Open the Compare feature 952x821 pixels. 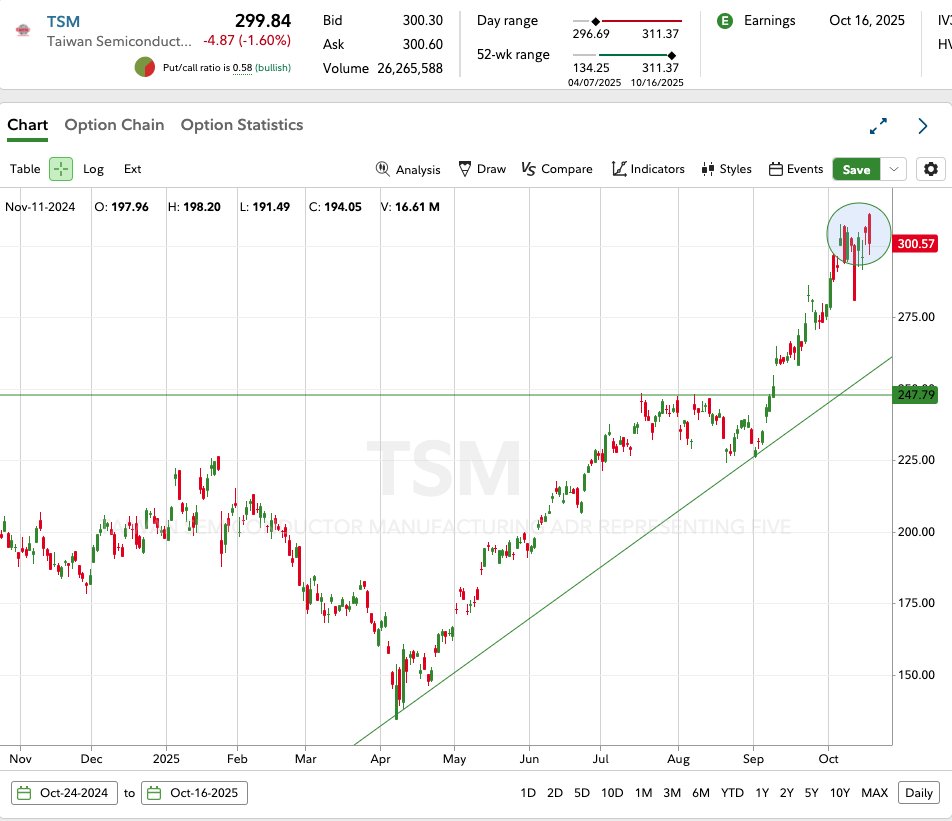point(557,169)
